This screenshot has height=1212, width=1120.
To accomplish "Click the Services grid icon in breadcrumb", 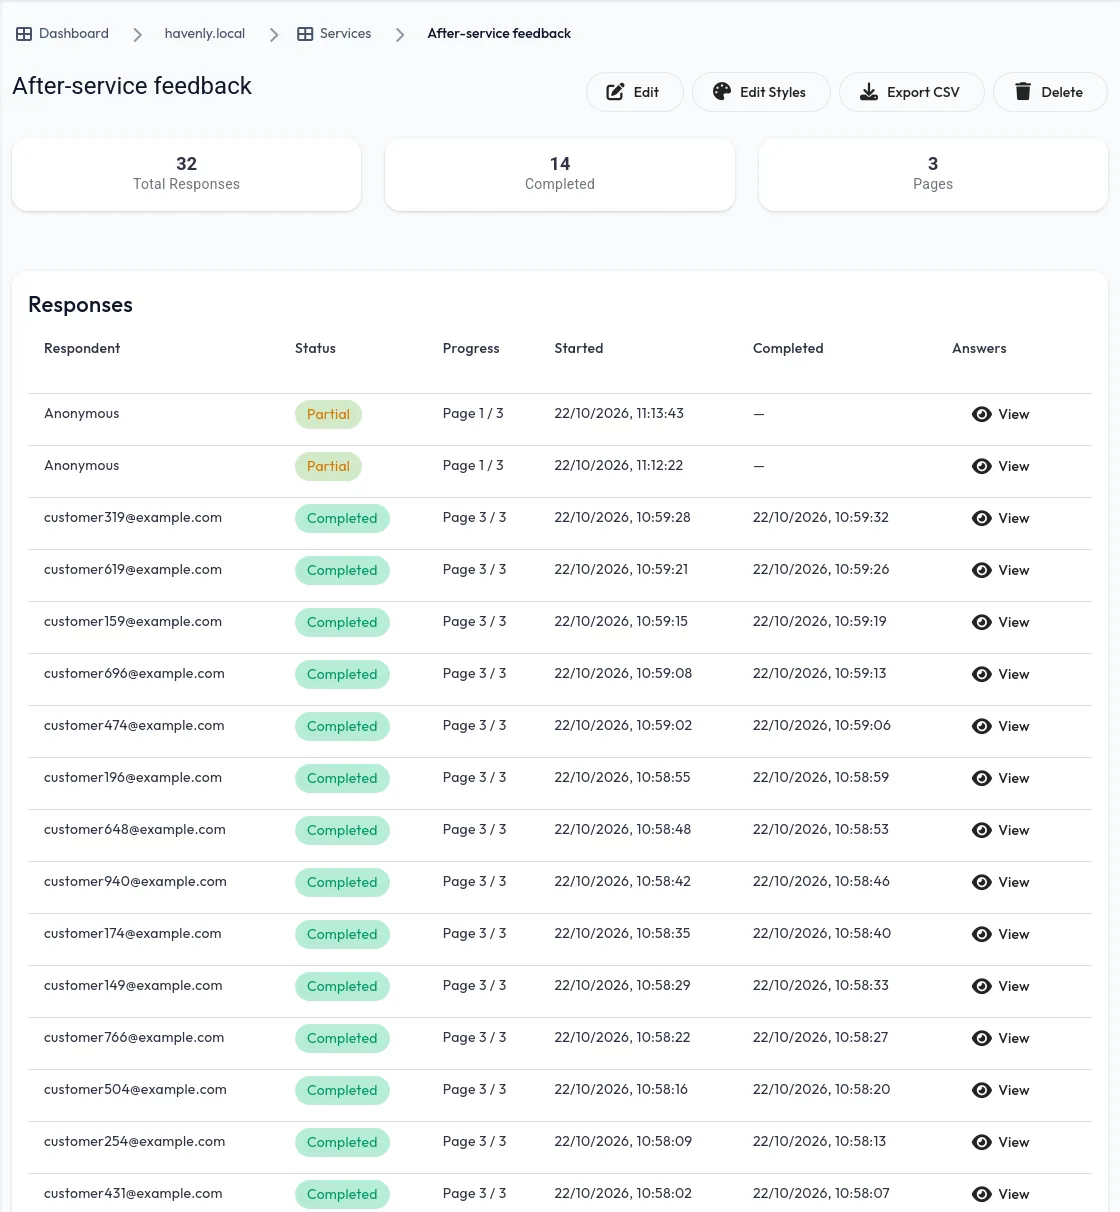I will coord(305,34).
